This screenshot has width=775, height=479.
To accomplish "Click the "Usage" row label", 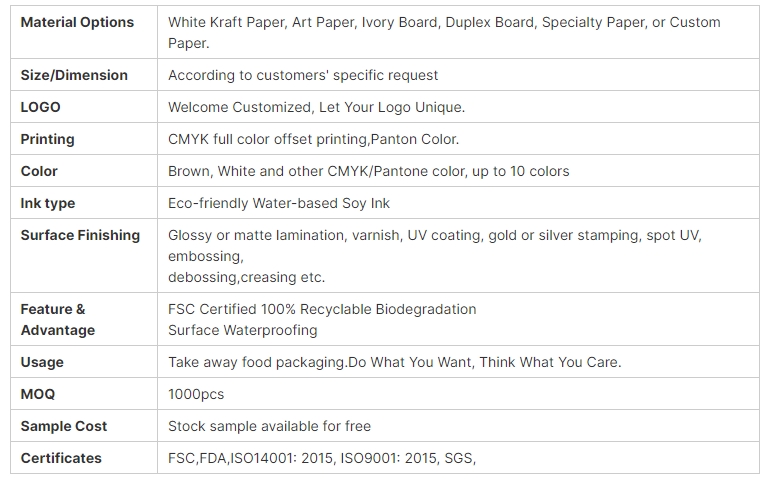I will (x=42, y=362).
